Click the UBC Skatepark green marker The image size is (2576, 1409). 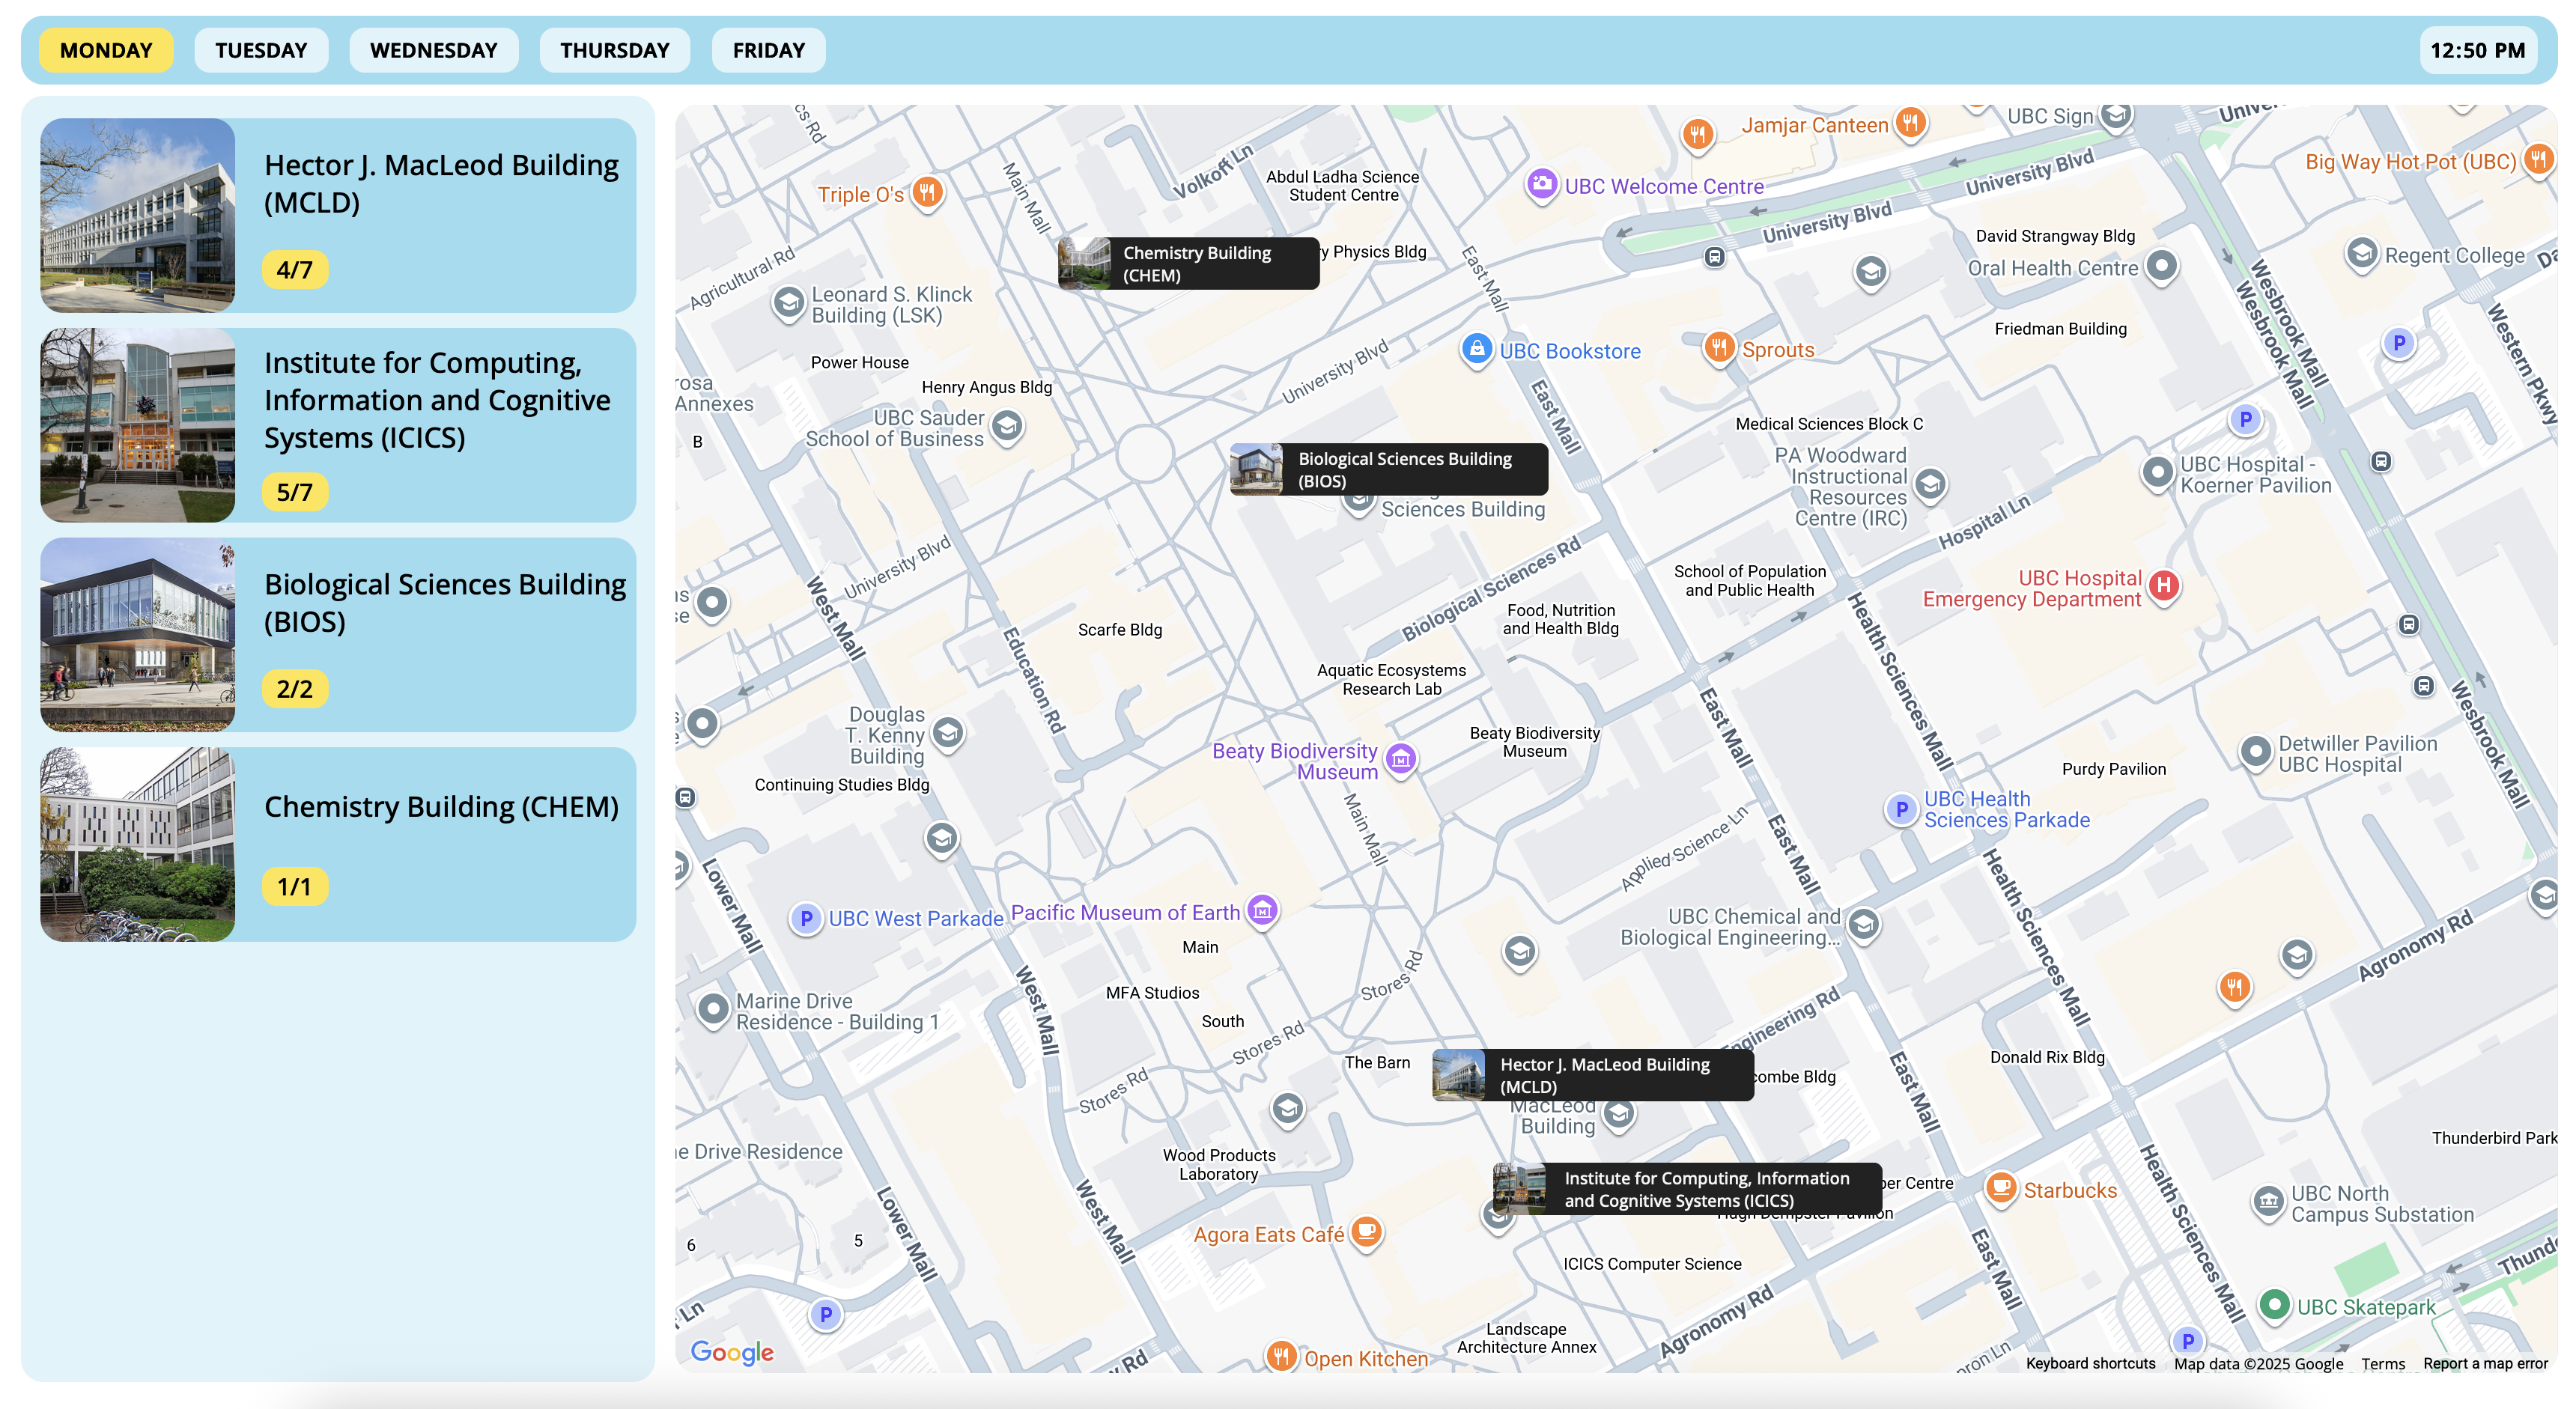pos(2274,1304)
